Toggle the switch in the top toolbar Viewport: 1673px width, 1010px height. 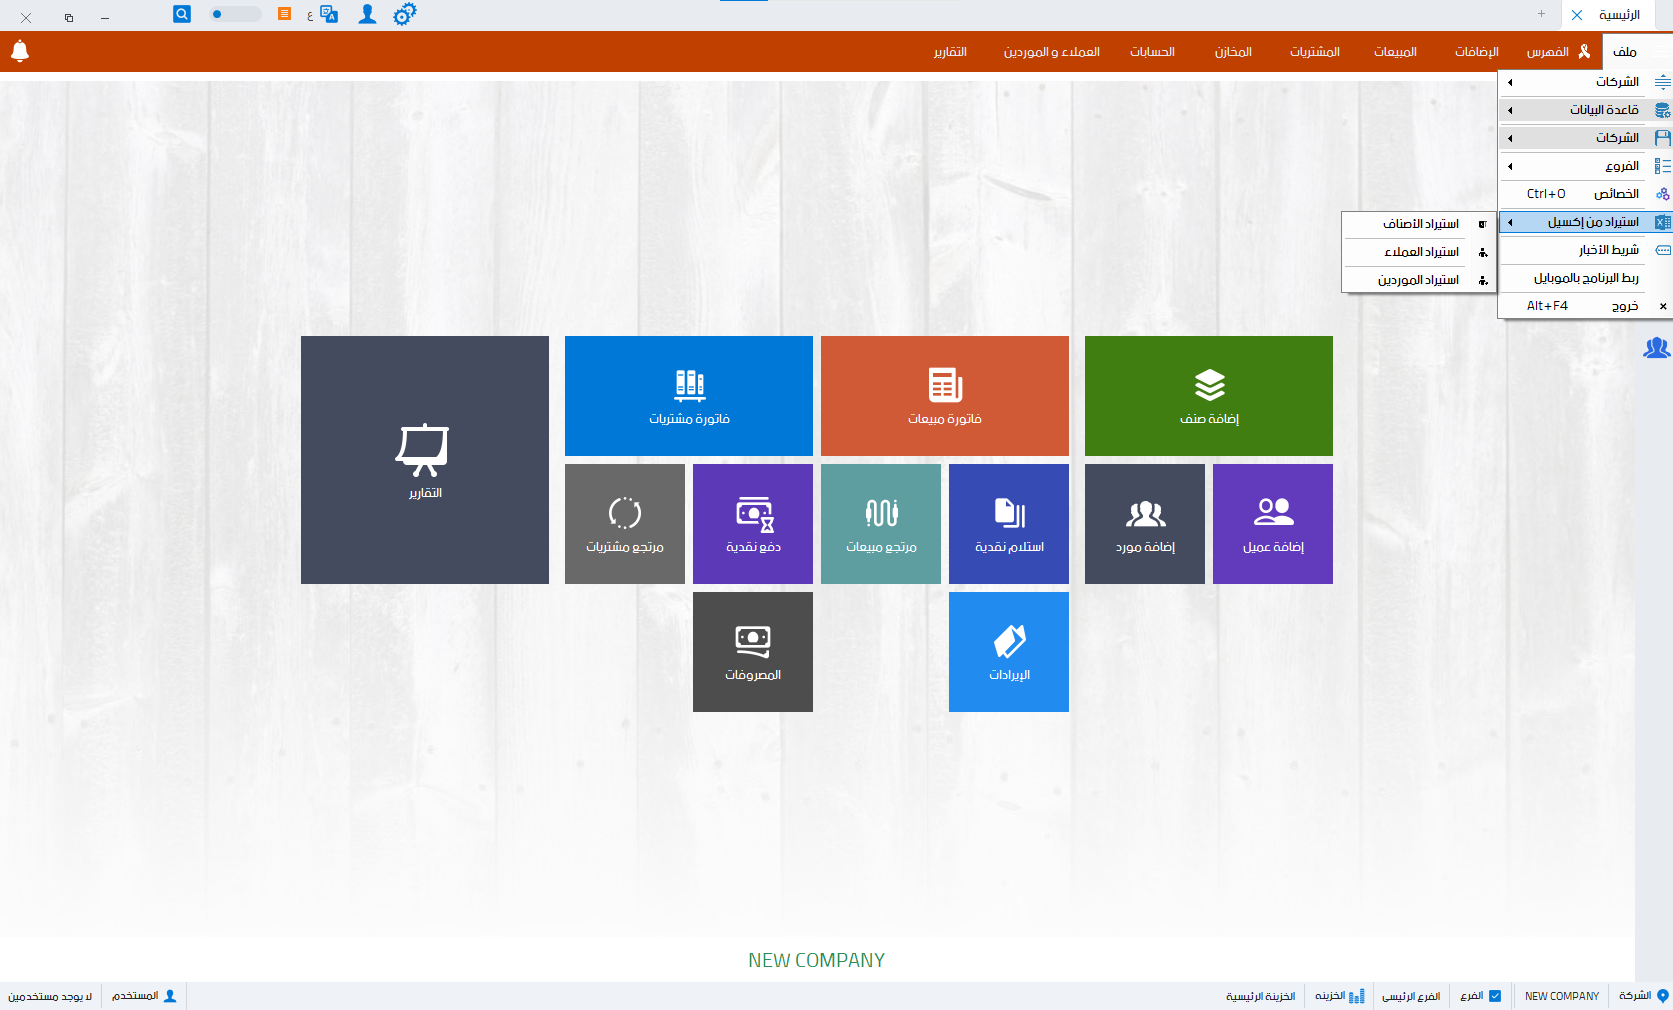(x=234, y=14)
